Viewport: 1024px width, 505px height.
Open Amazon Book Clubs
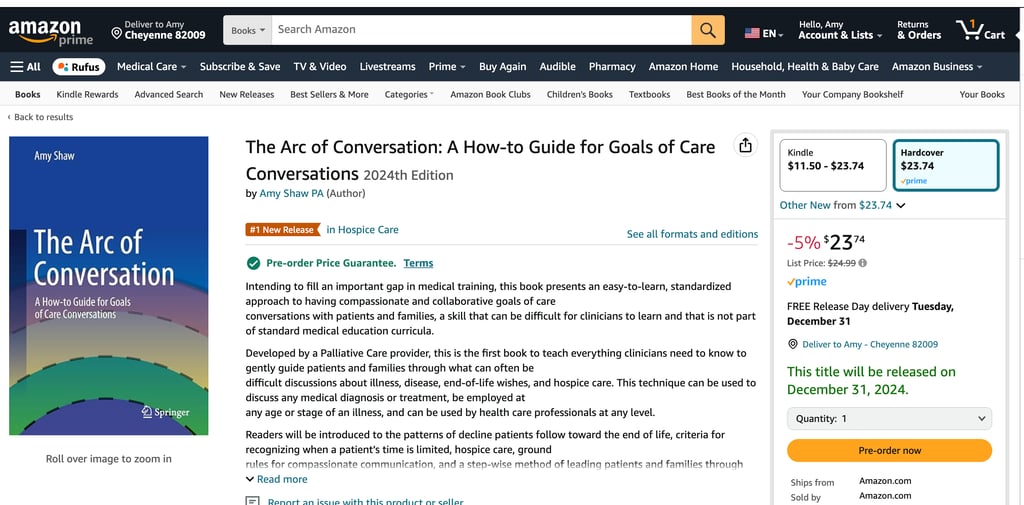click(x=490, y=94)
